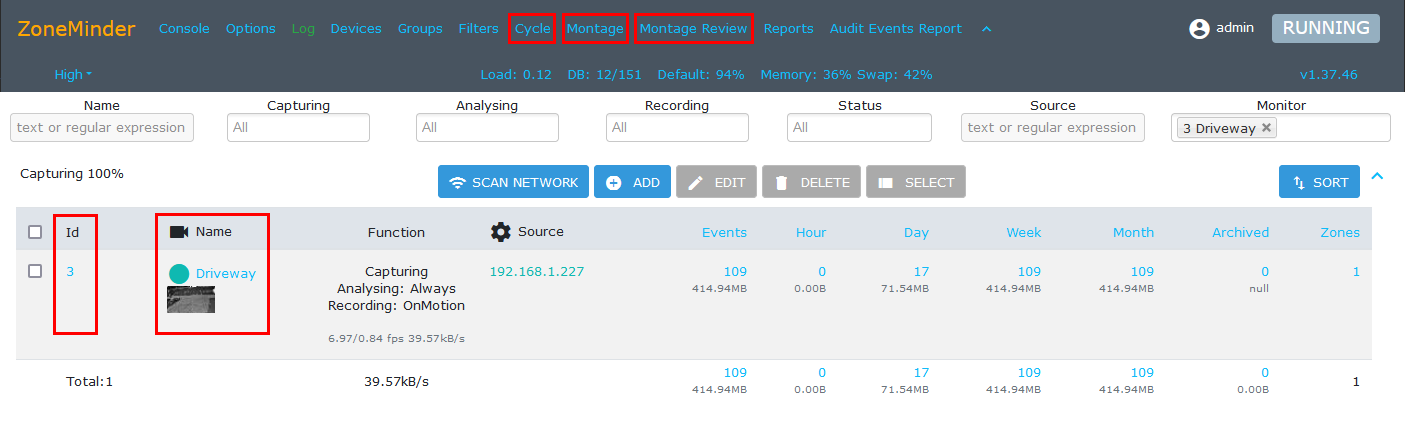This screenshot has height=423, width=1405.
Task: Click the Memory: 36% Swap: 42% text
Action: pyautogui.click(x=847, y=74)
